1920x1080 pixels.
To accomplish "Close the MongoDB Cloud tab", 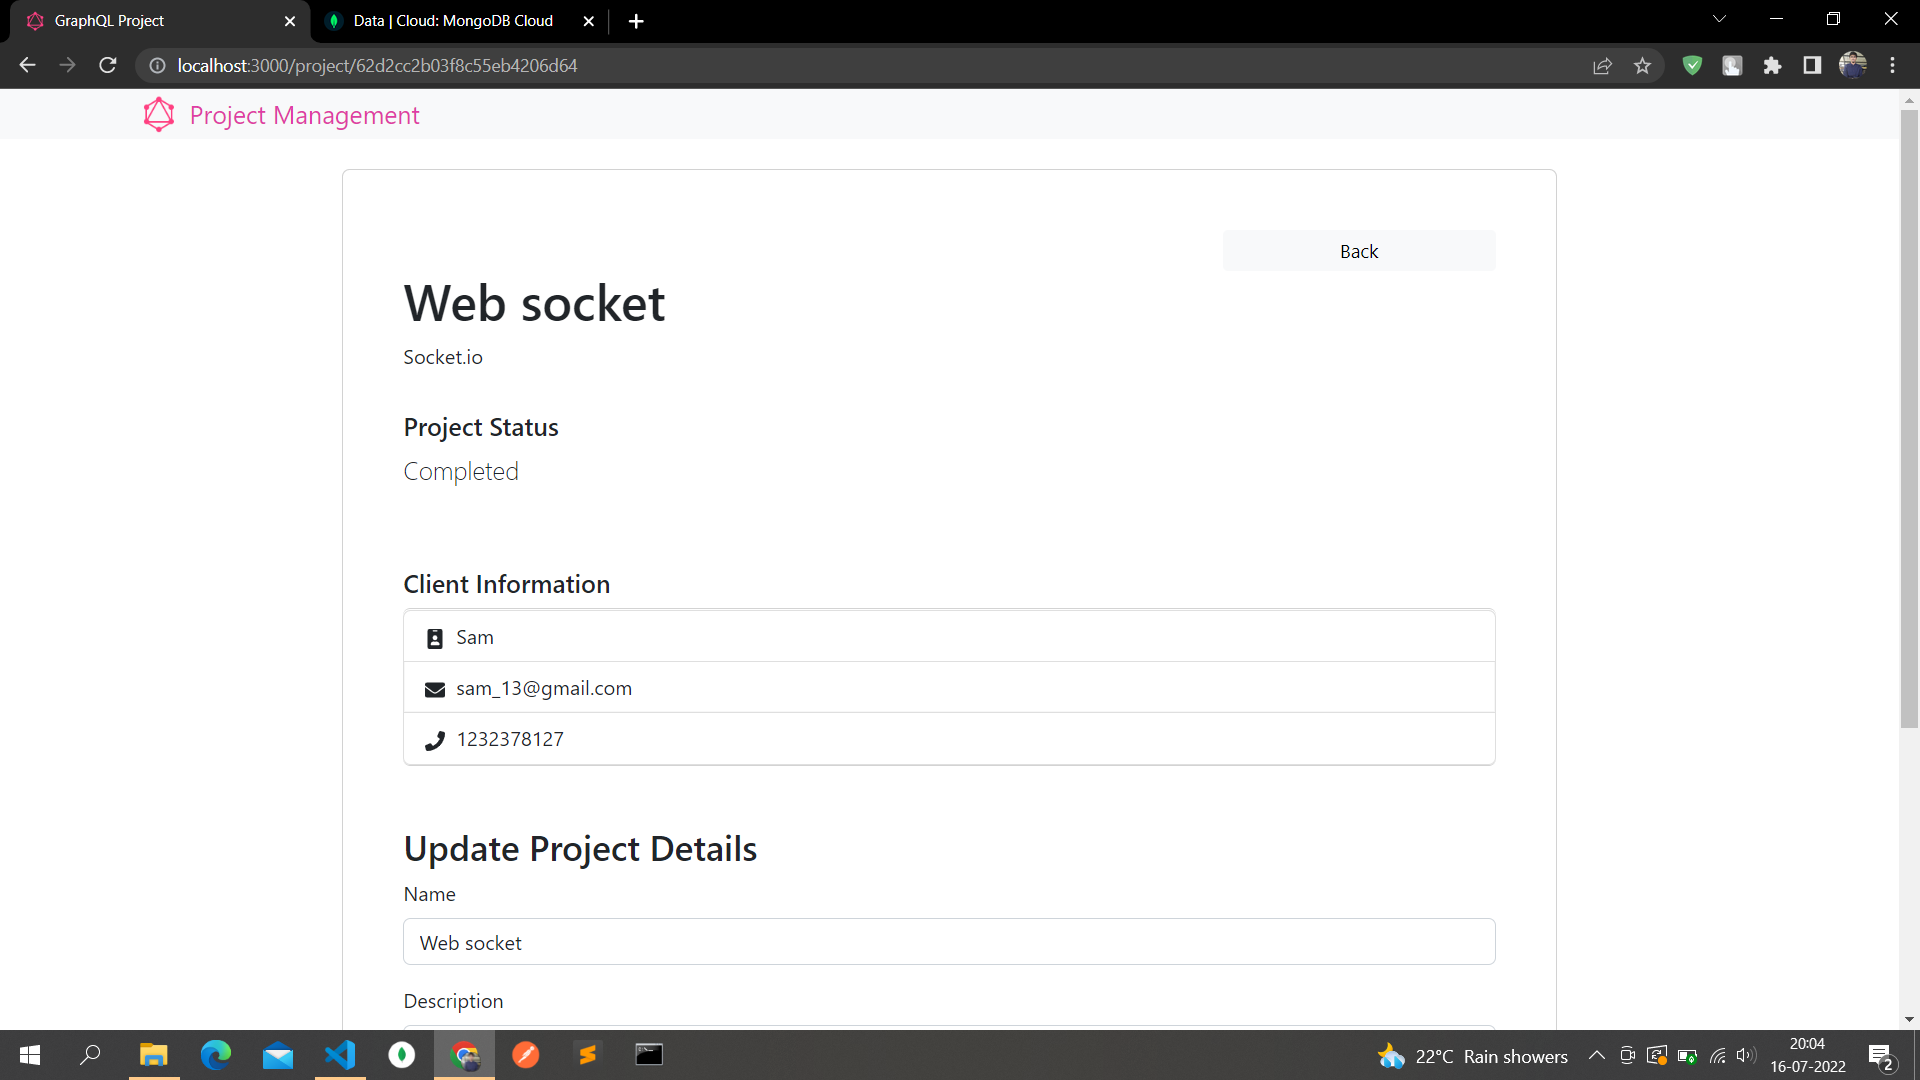I will click(x=588, y=21).
